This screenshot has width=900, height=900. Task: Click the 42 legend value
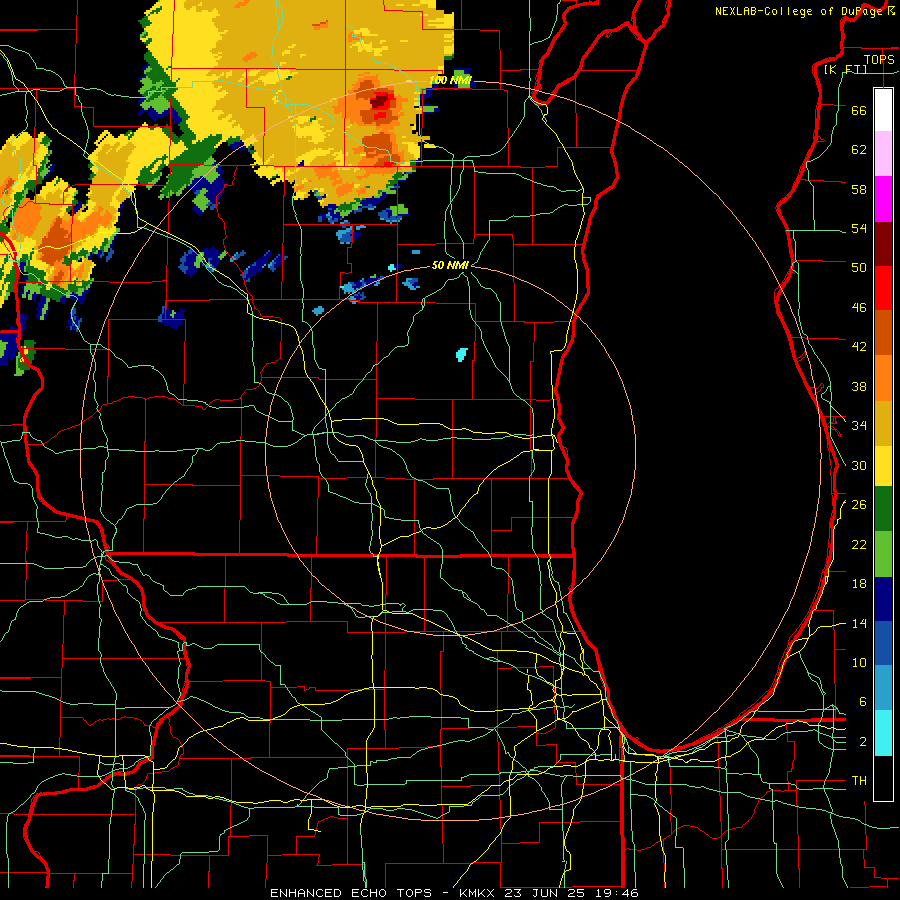pyautogui.click(x=859, y=347)
